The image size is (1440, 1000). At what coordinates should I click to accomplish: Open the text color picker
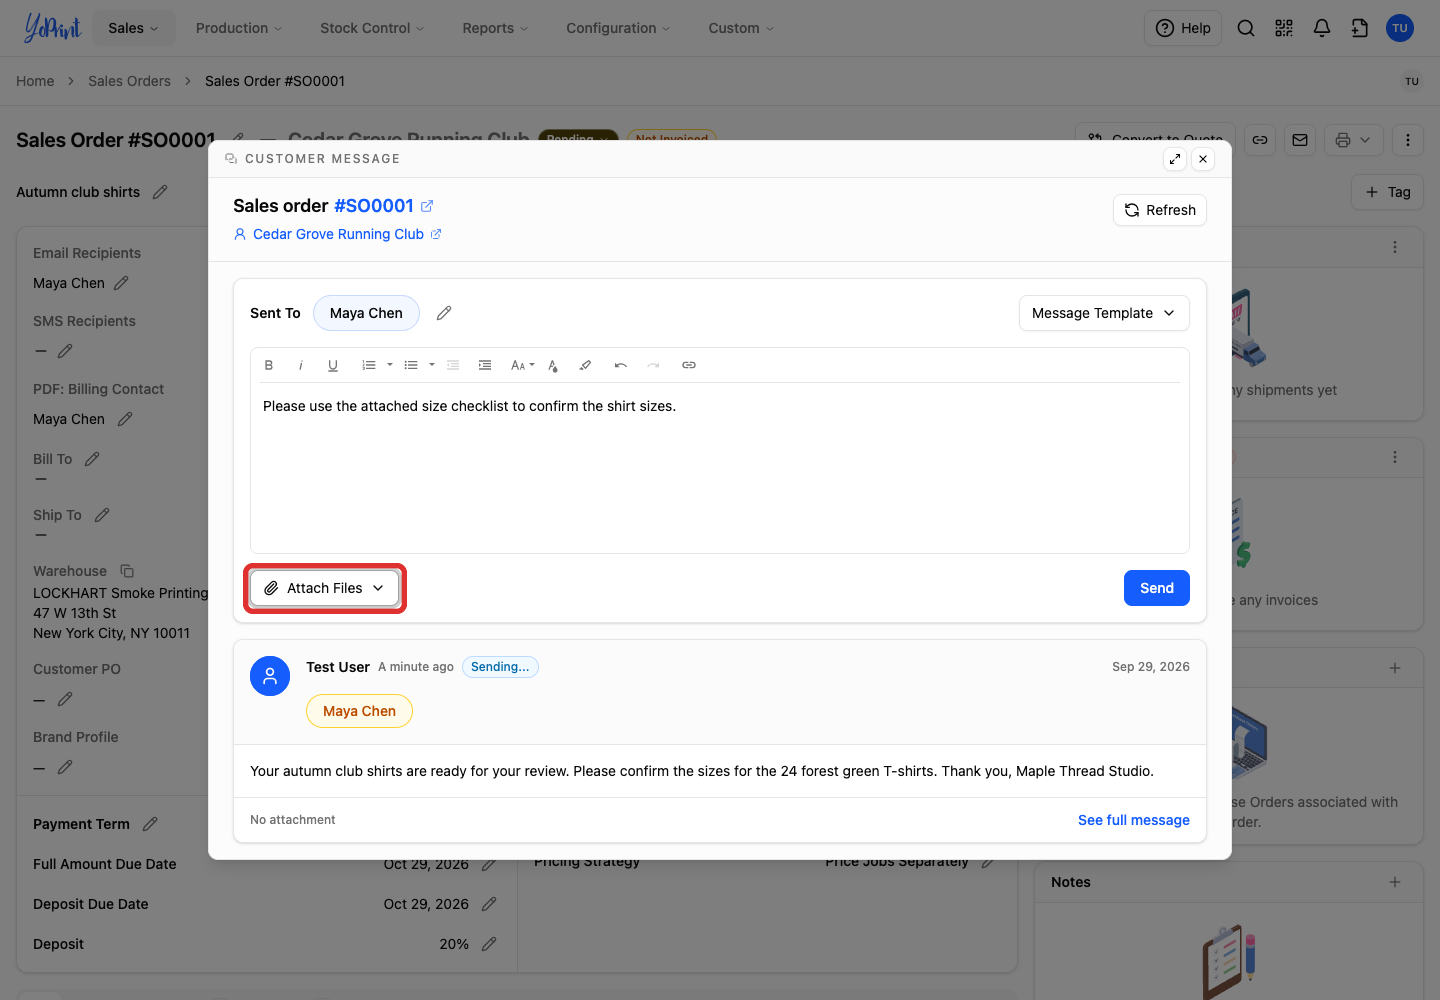point(553,365)
